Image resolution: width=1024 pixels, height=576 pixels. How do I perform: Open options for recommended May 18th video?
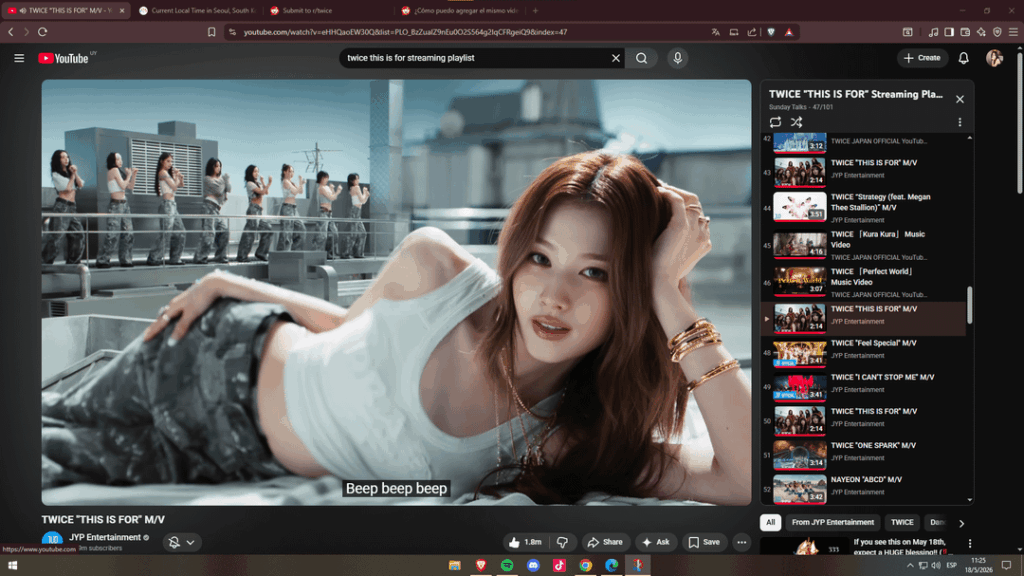(x=969, y=543)
